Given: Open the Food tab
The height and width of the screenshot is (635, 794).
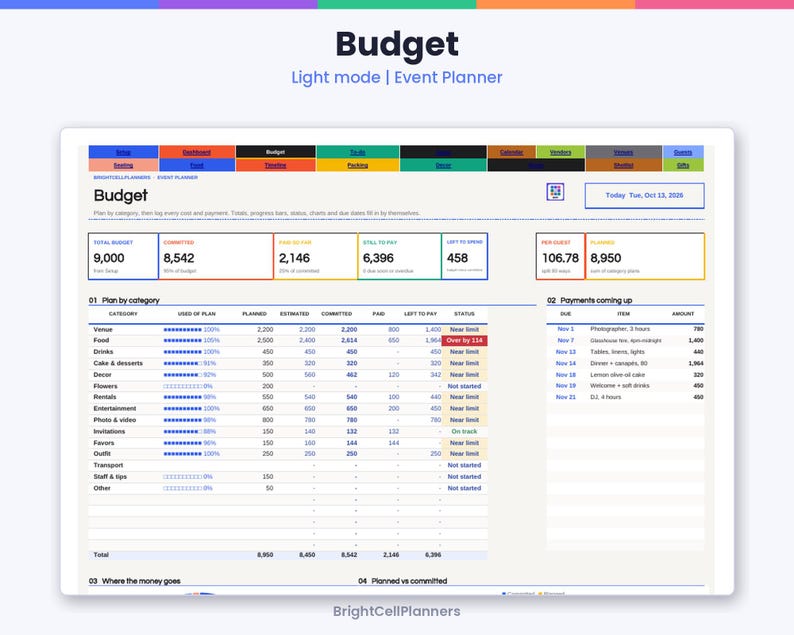Looking at the screenshot, I should (x=196, y=165).
